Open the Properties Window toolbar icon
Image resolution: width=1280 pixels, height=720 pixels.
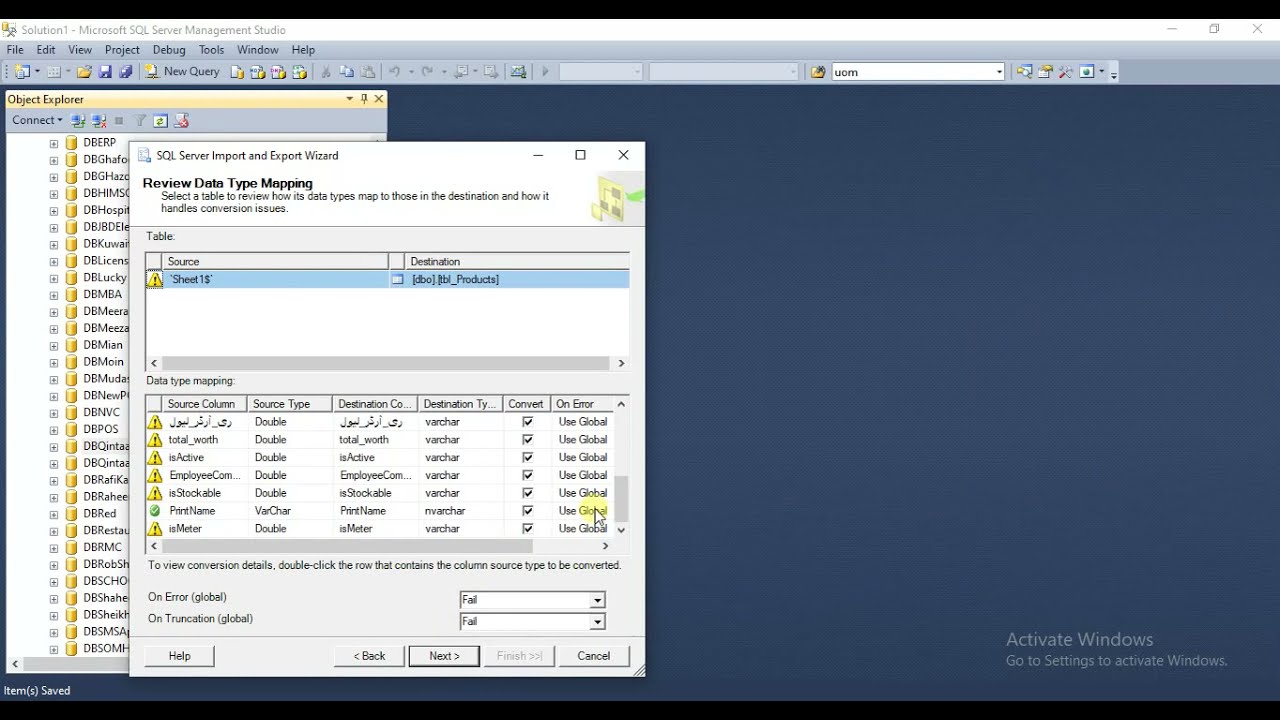[1045, 72]
